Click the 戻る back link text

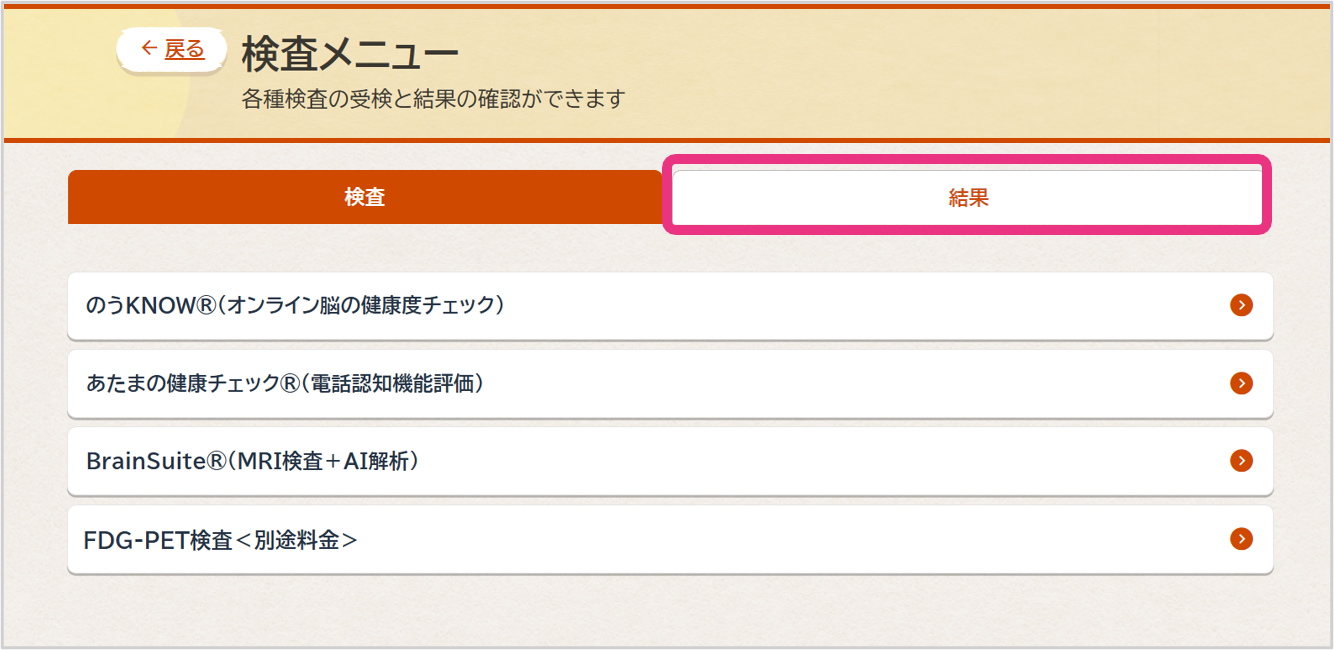coord(184,49)
